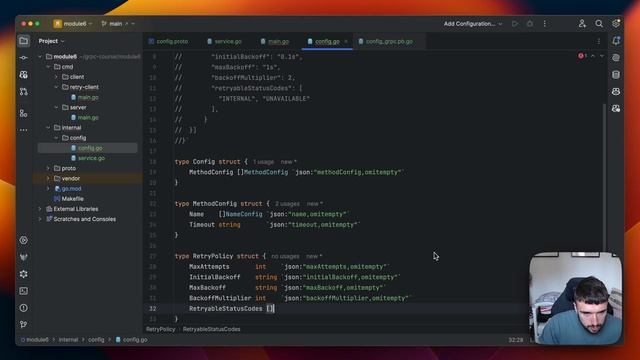
Task: Click internal in navigation bar path
Action: coord(68,340)
